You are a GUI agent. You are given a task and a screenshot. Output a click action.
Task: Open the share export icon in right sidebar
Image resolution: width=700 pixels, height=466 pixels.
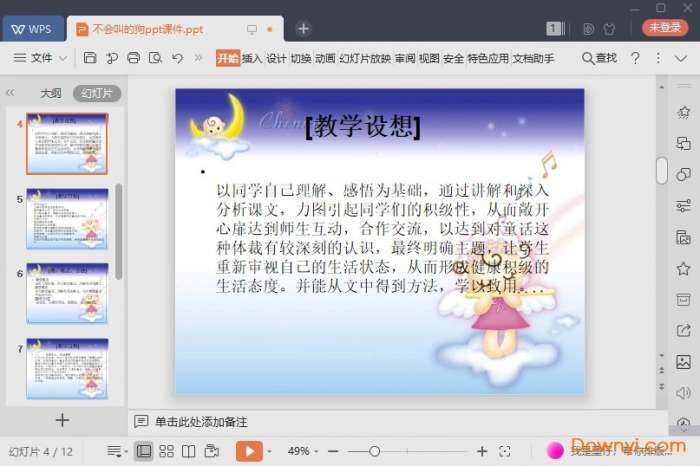click(x=683, y=331)
